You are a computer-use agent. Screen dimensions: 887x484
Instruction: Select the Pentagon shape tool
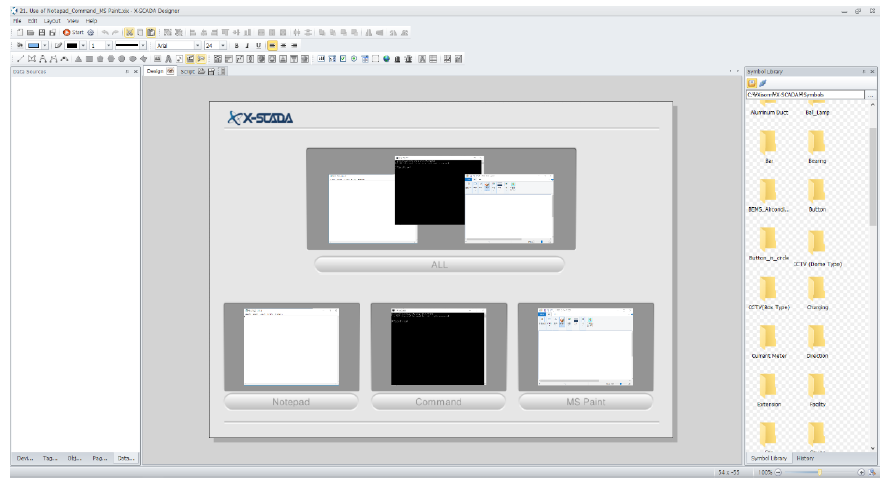tap(100, 59)
